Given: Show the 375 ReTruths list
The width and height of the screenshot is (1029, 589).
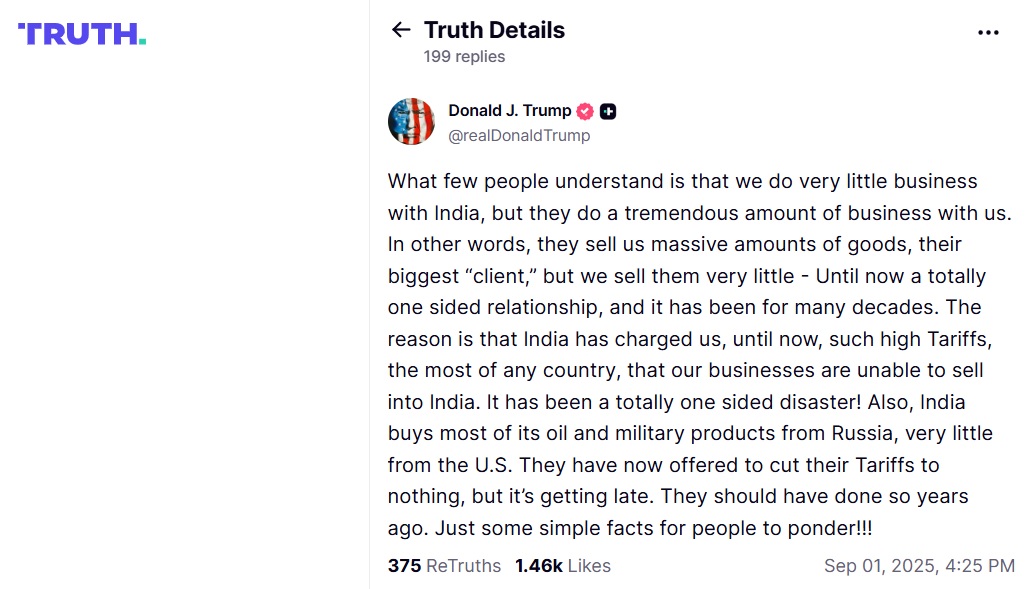Looking at the screenshot, I should [444, 566].
